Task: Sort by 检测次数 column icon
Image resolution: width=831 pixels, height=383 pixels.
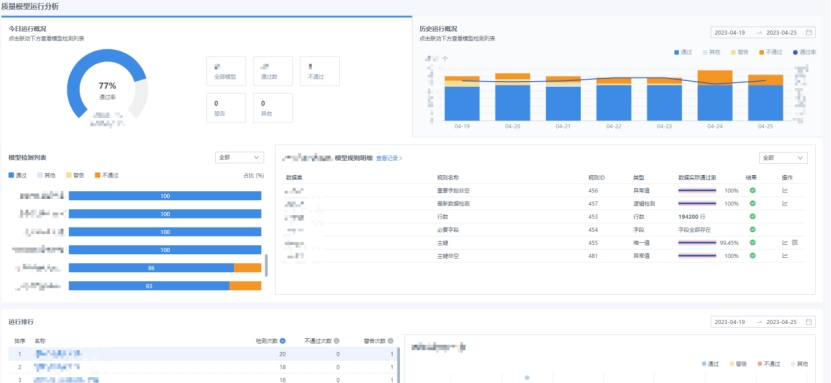Action: coord(282,341)
